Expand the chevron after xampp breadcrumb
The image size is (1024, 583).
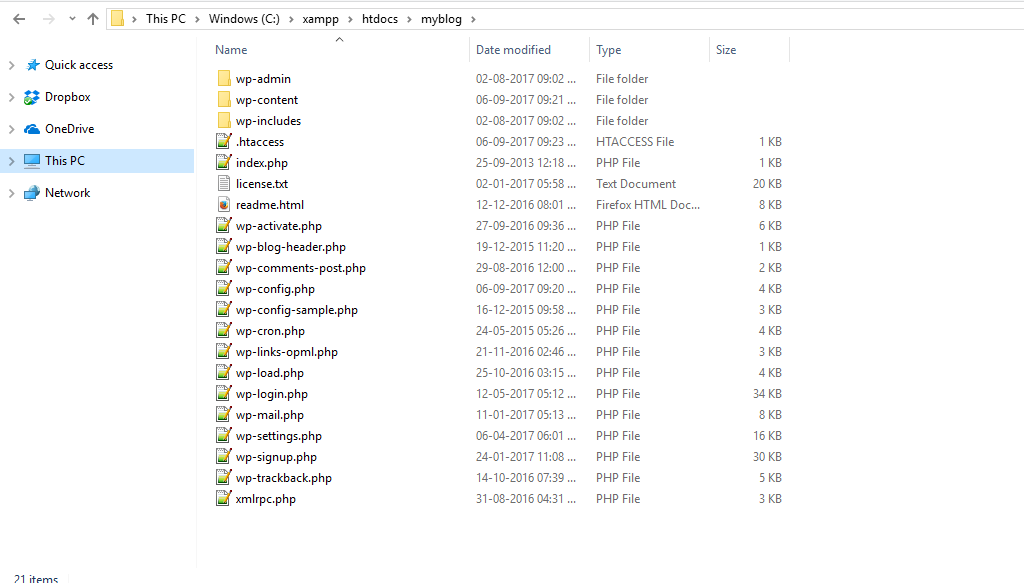[x=351, y=19]
